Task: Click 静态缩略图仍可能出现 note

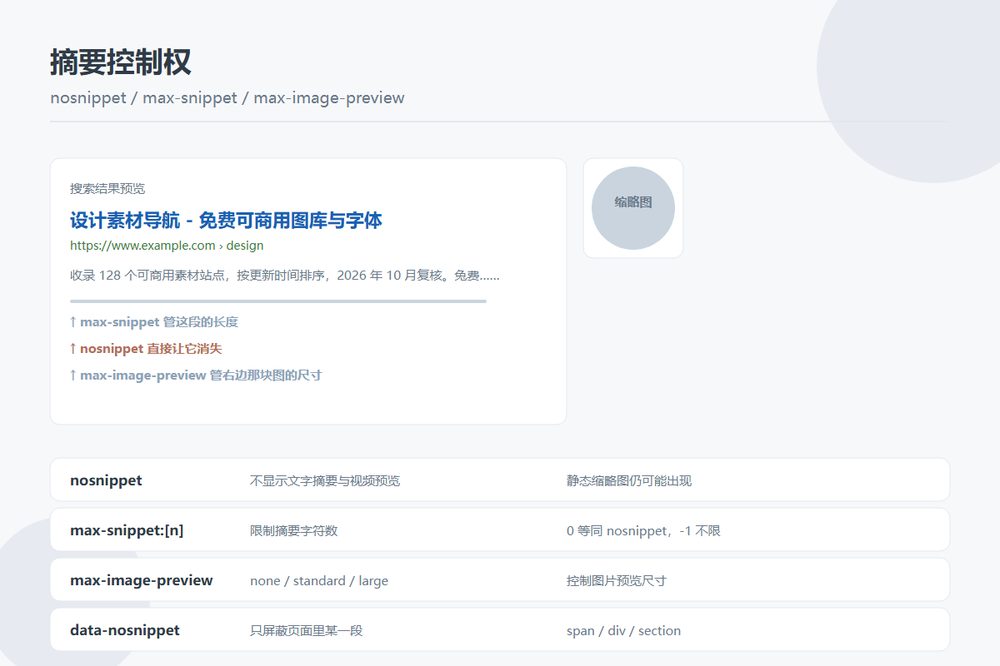Action: (x=629, y=481)
